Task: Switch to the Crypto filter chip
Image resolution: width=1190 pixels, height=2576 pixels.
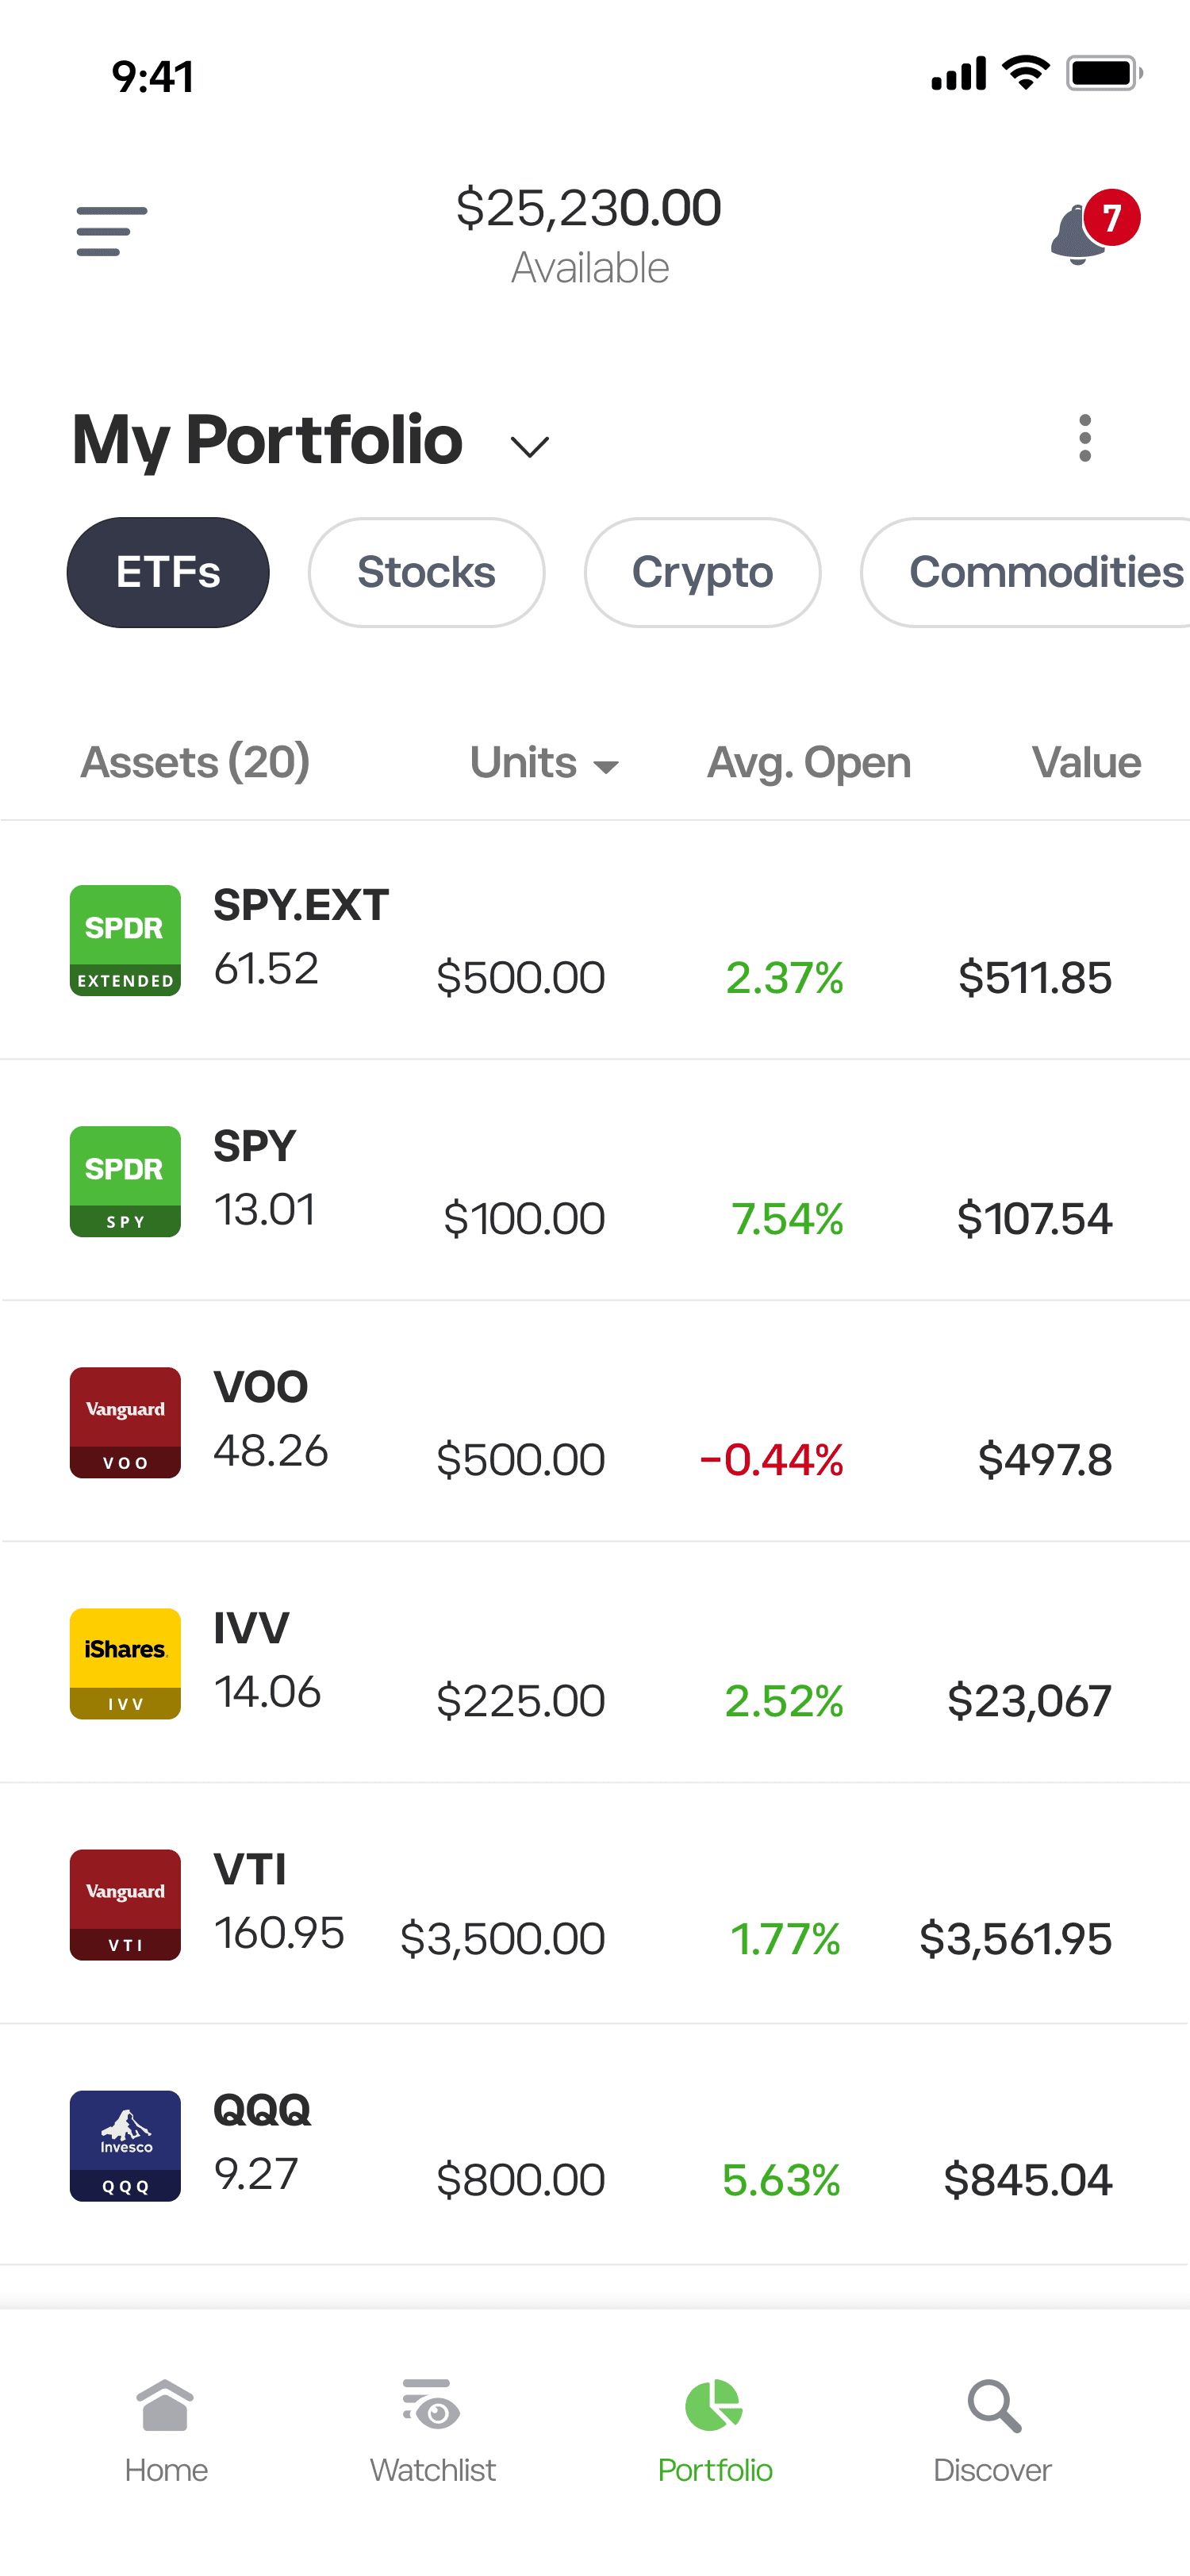Action: click(702, 572)
